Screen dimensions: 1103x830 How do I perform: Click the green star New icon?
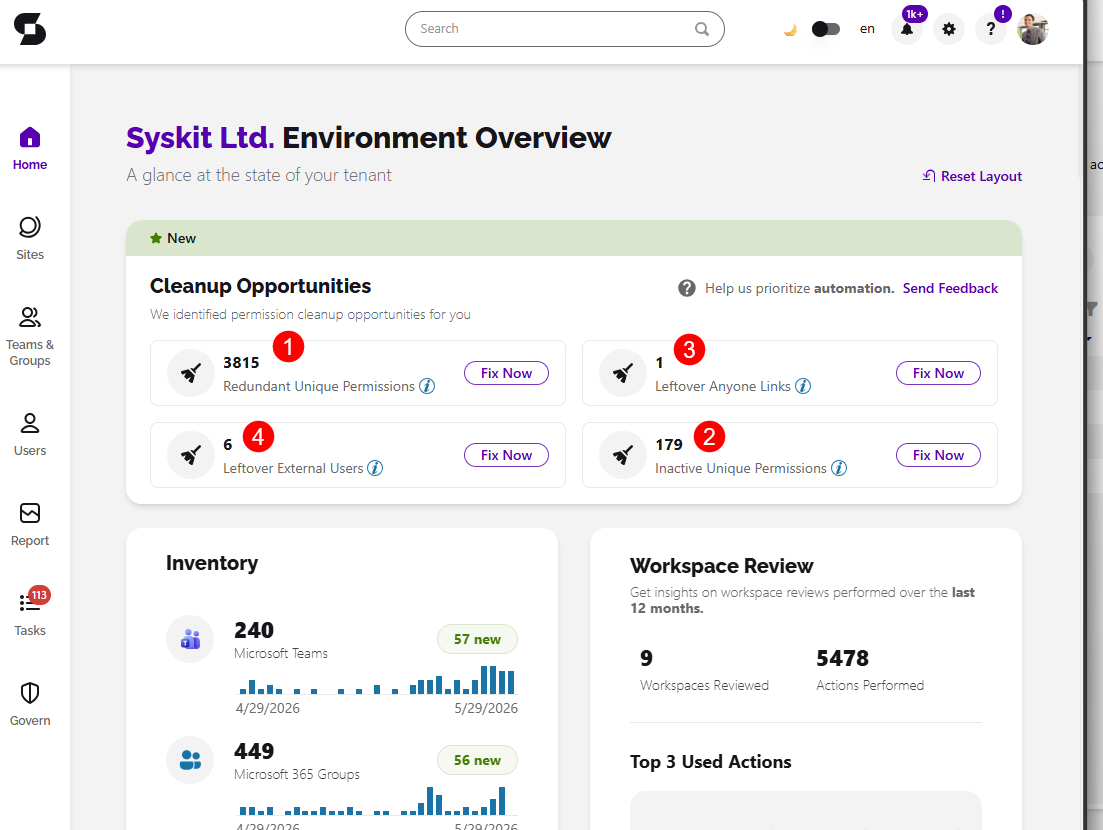pyautogui.click(x=156, y=238)
